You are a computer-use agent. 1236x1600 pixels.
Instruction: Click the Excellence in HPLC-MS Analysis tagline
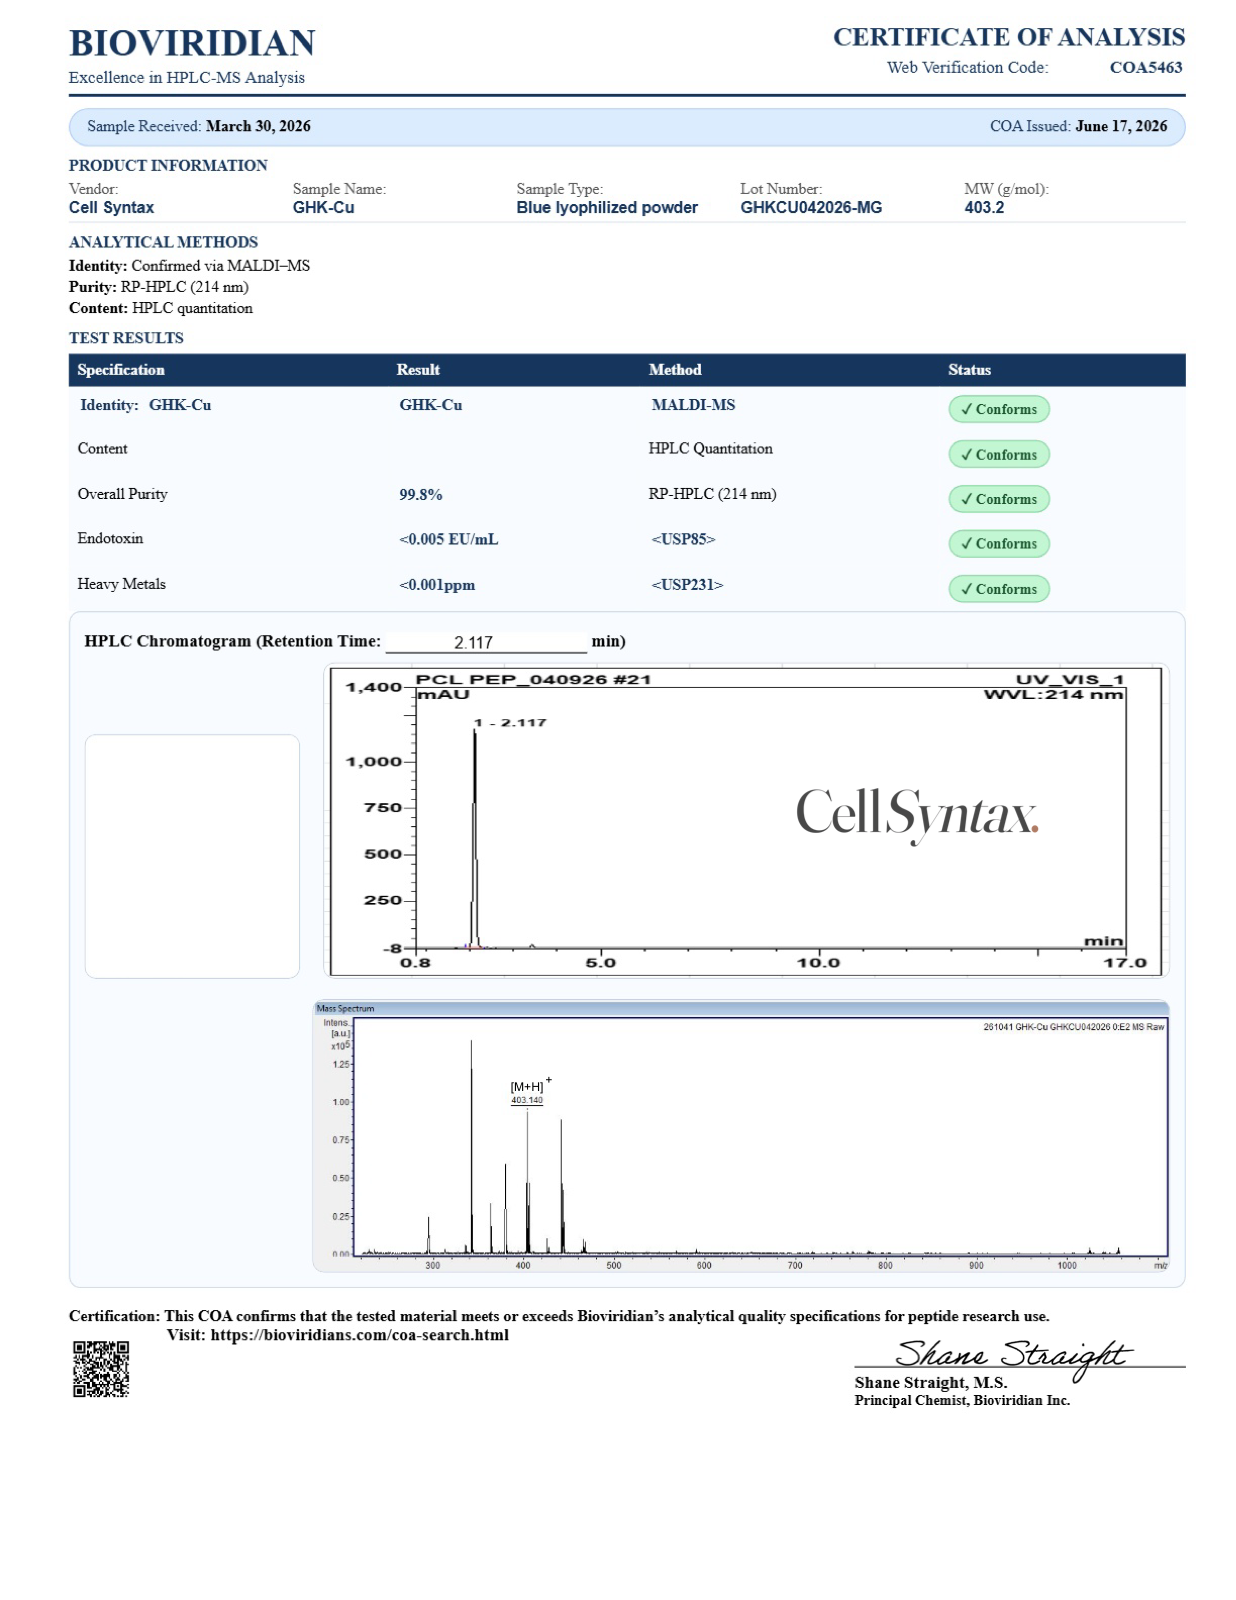pyautogui.click(x=187, y=78)
